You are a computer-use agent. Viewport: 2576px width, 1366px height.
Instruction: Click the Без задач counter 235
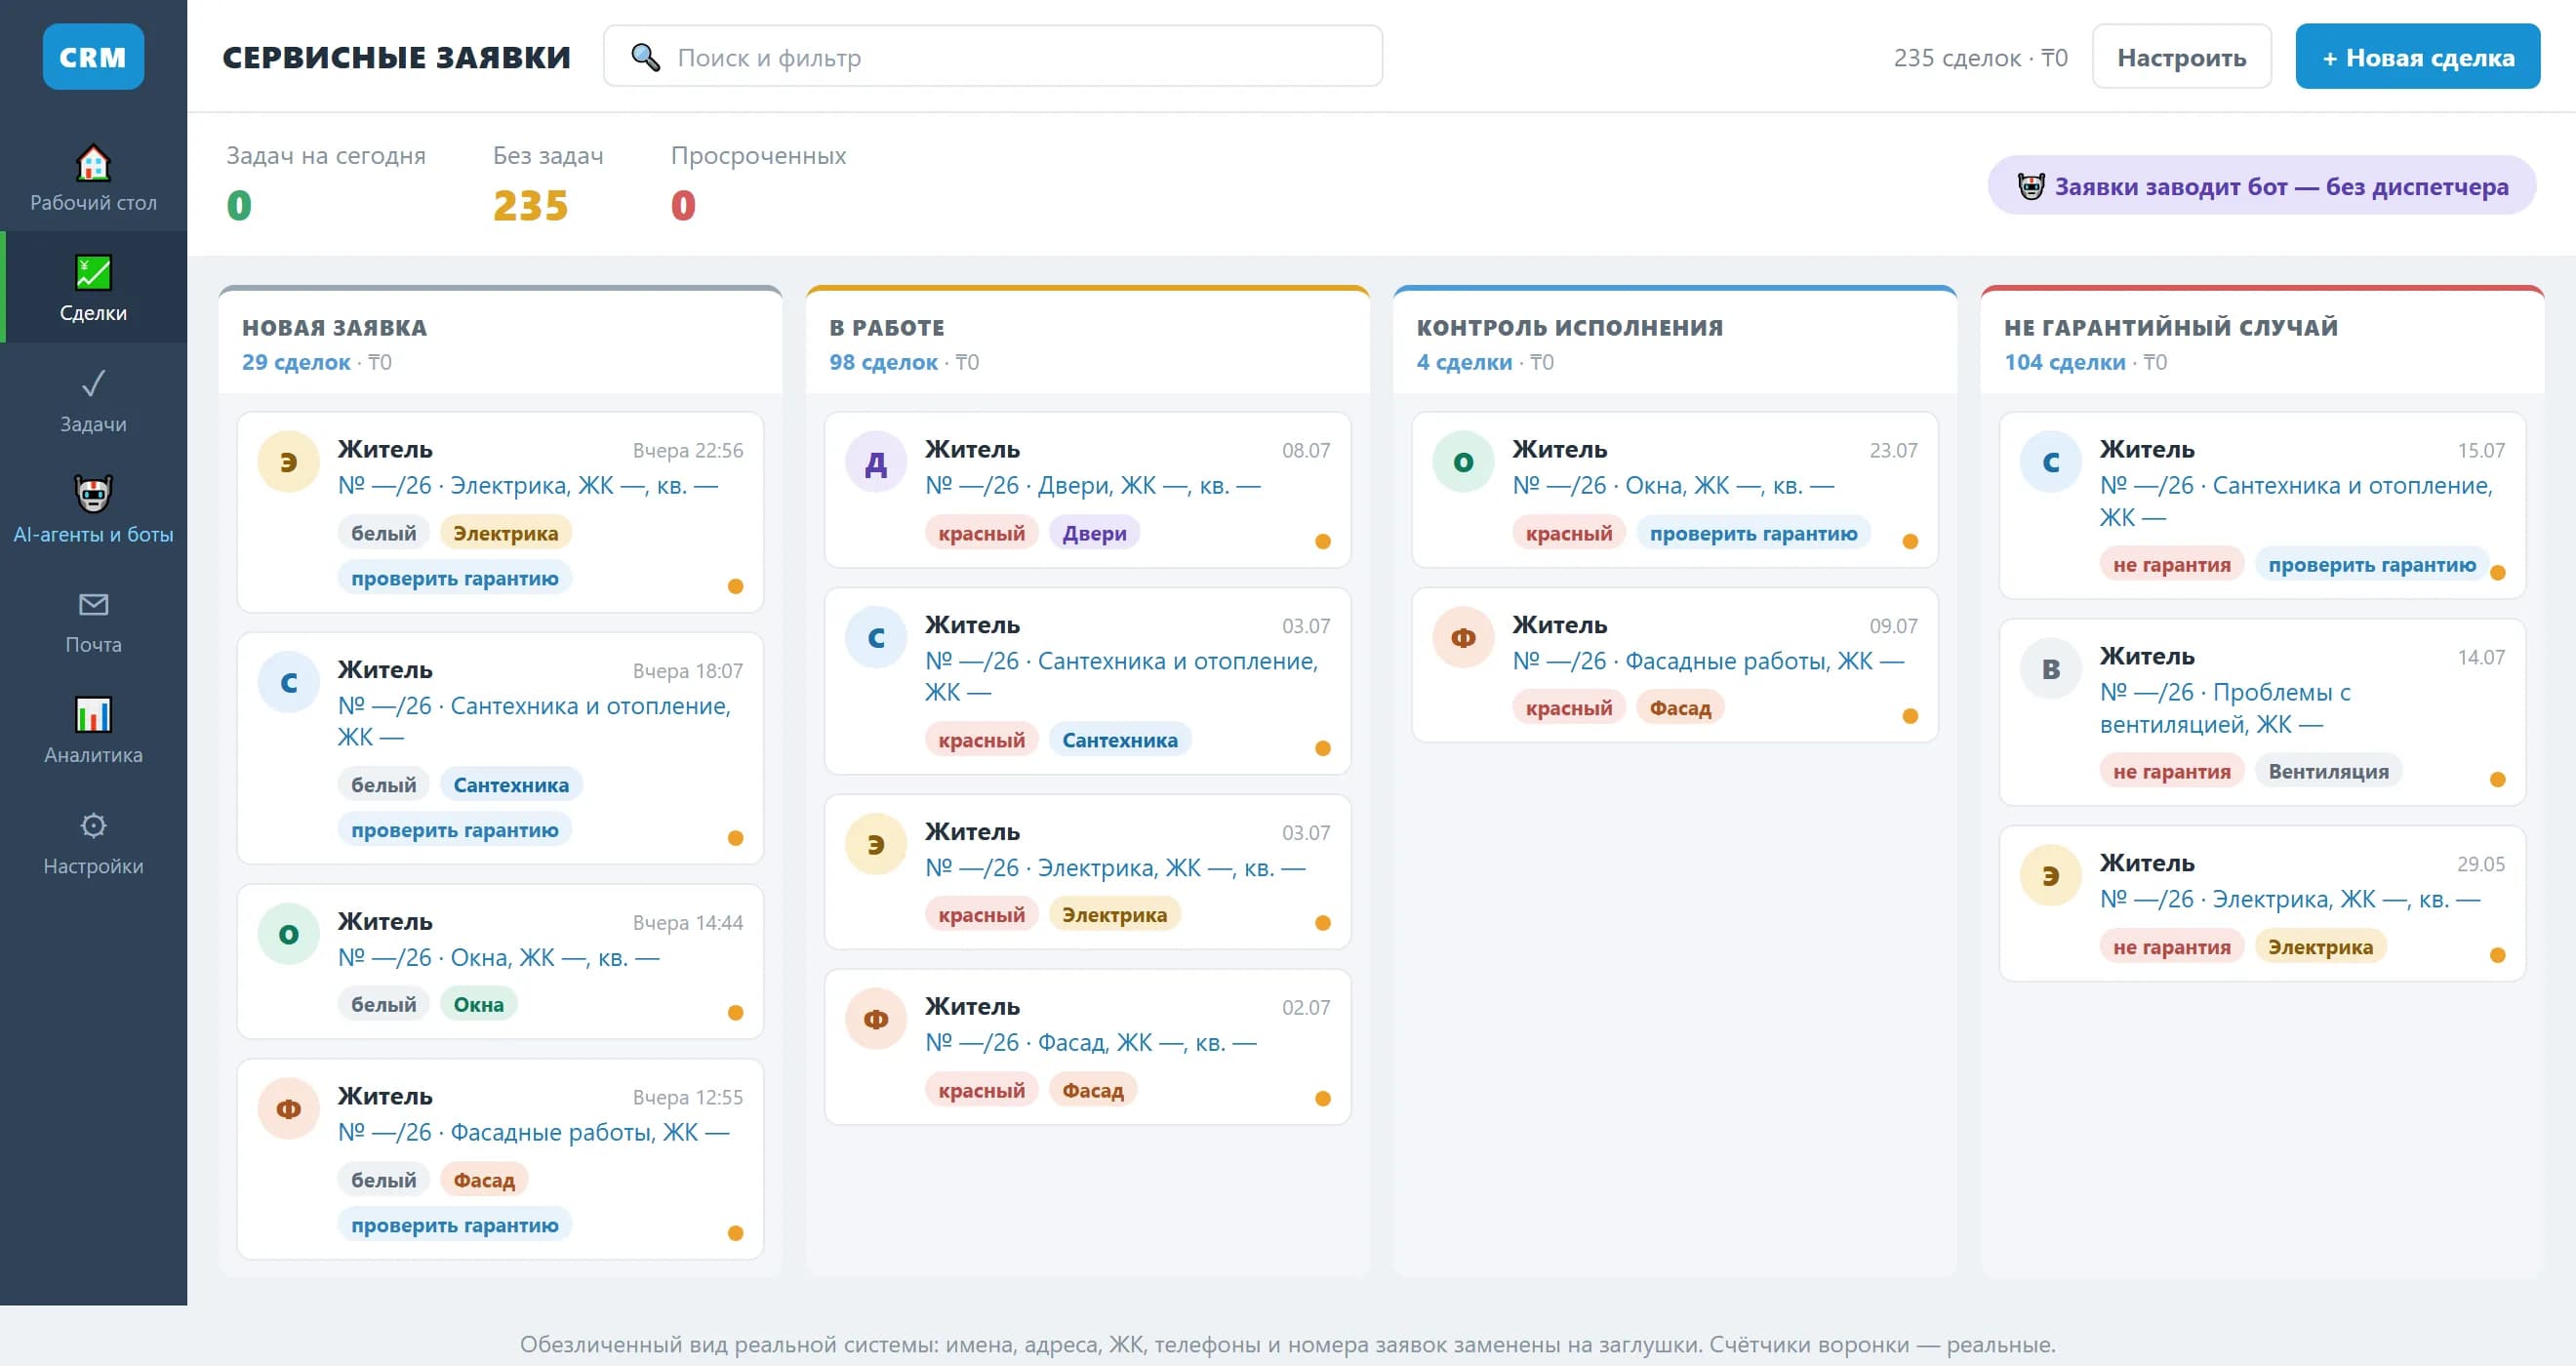(x=530, y=206)
